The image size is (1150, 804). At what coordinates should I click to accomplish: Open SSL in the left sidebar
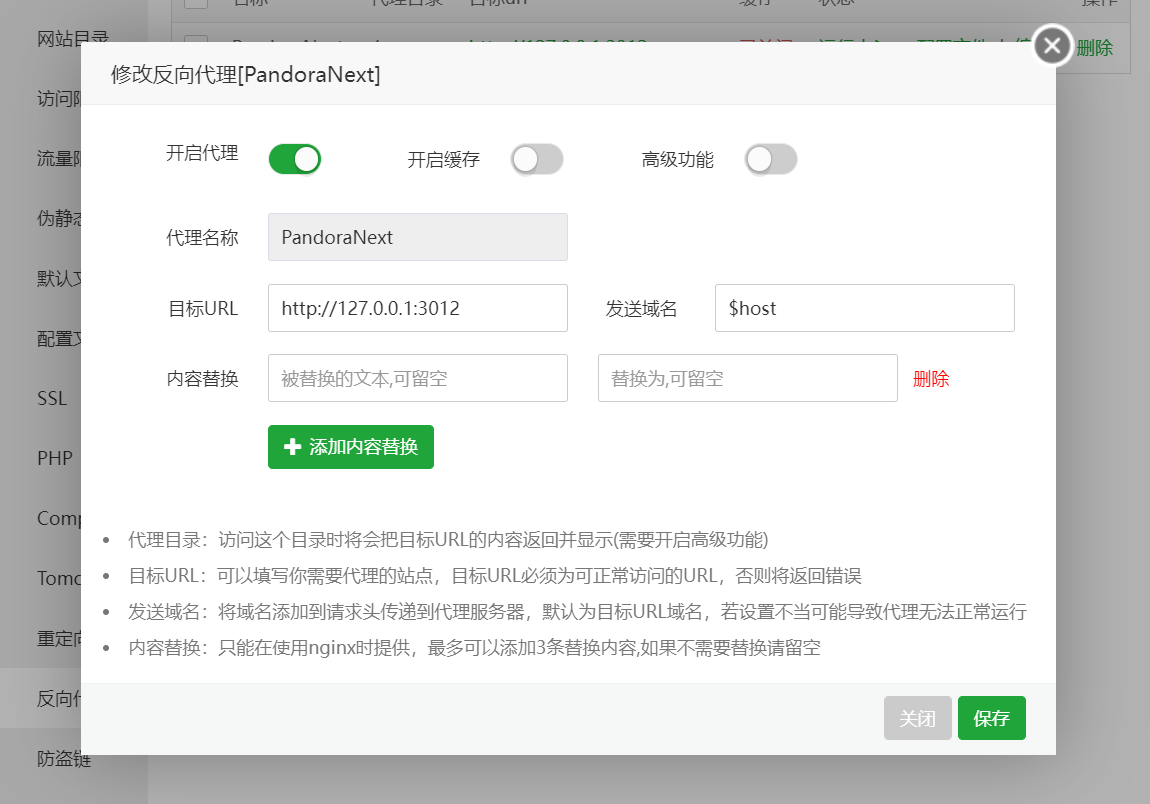point(52,398)
